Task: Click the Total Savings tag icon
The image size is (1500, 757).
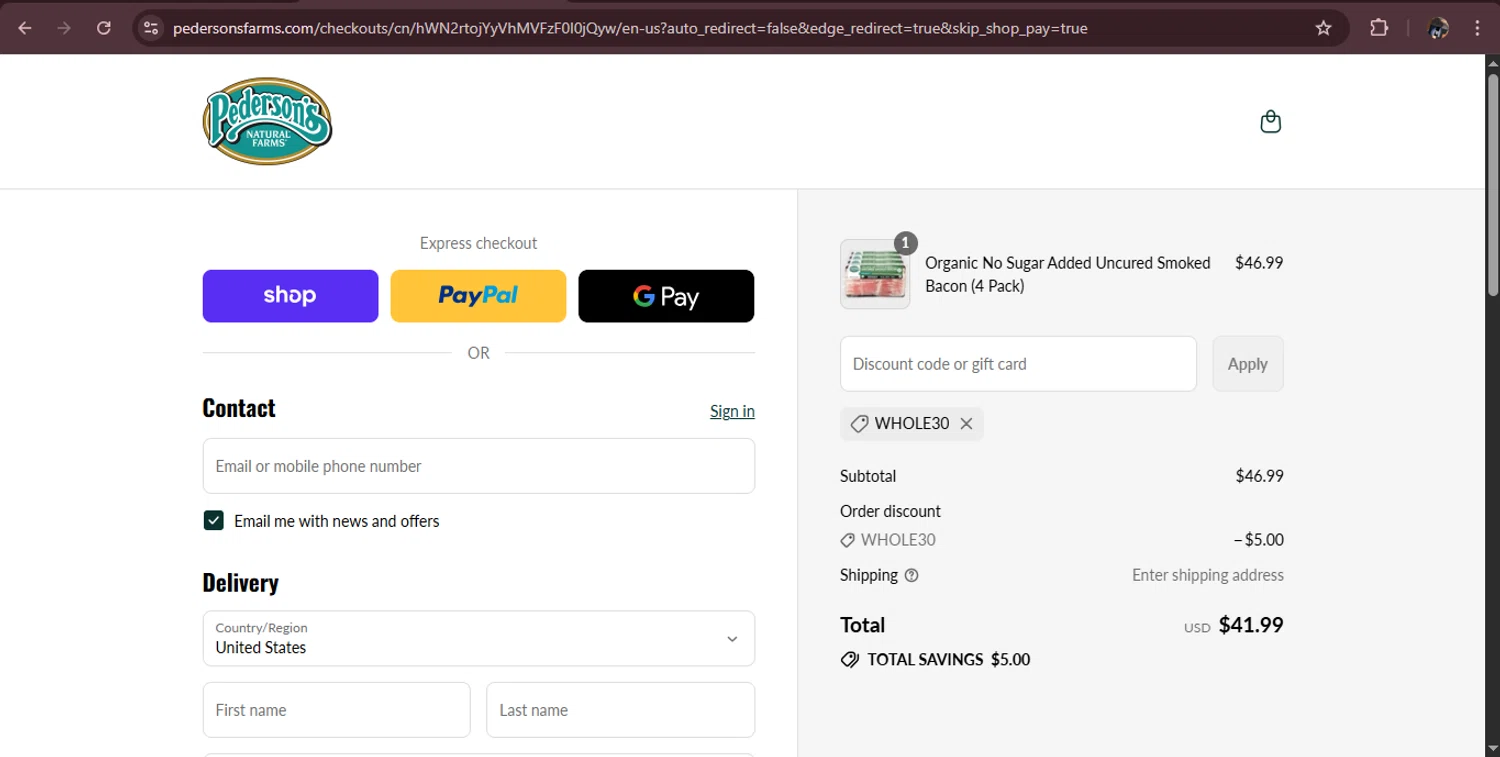Action: pos(850,660)
